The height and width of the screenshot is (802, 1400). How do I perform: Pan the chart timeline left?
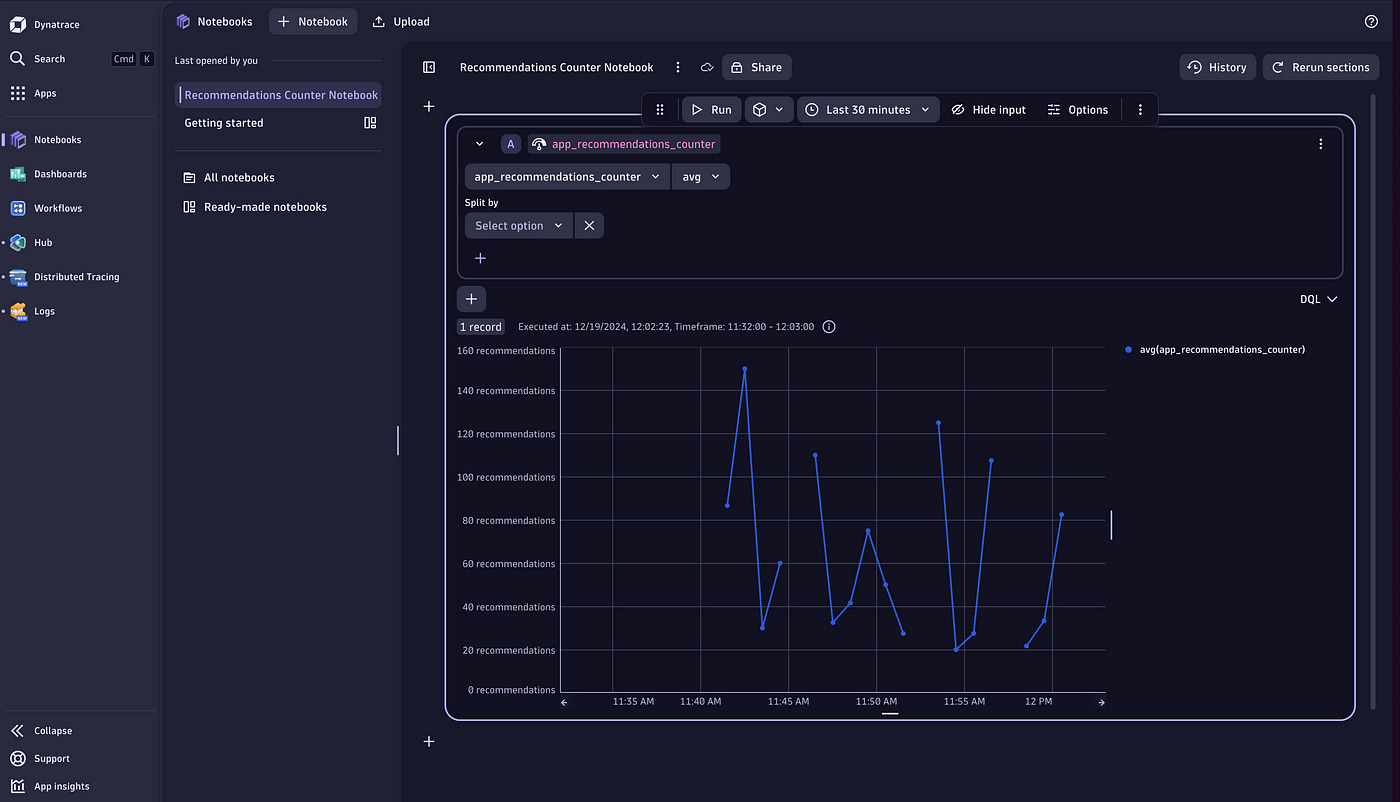coord(564,702)
